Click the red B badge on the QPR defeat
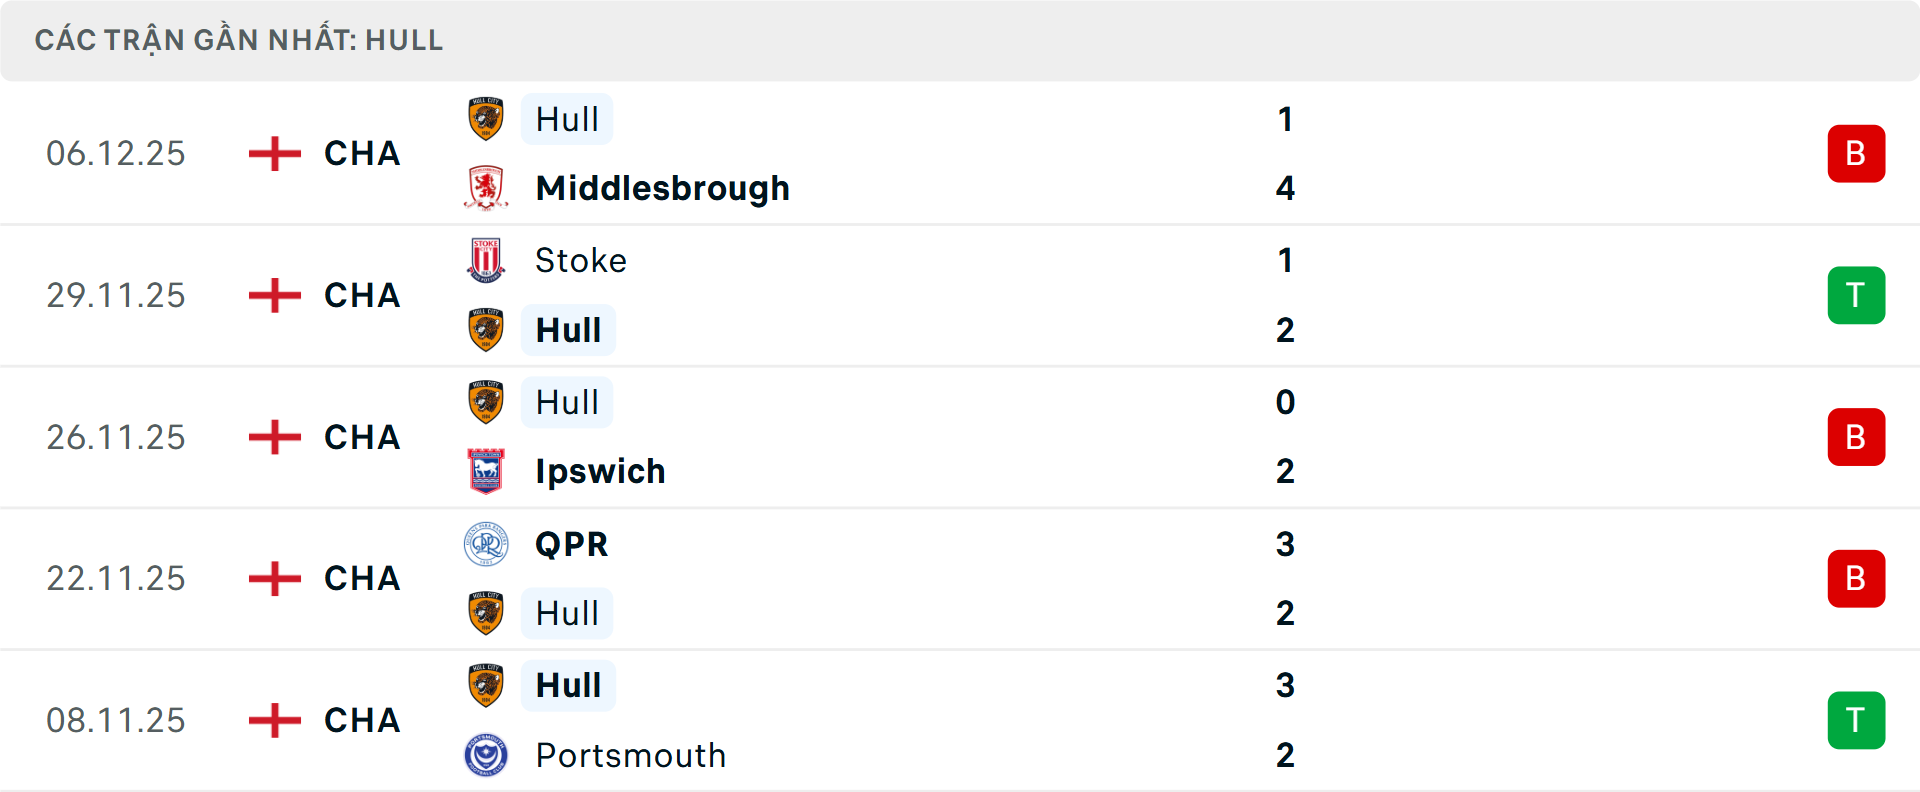The width and height of the screenshot is (1920, 792). click(1856, 578)
